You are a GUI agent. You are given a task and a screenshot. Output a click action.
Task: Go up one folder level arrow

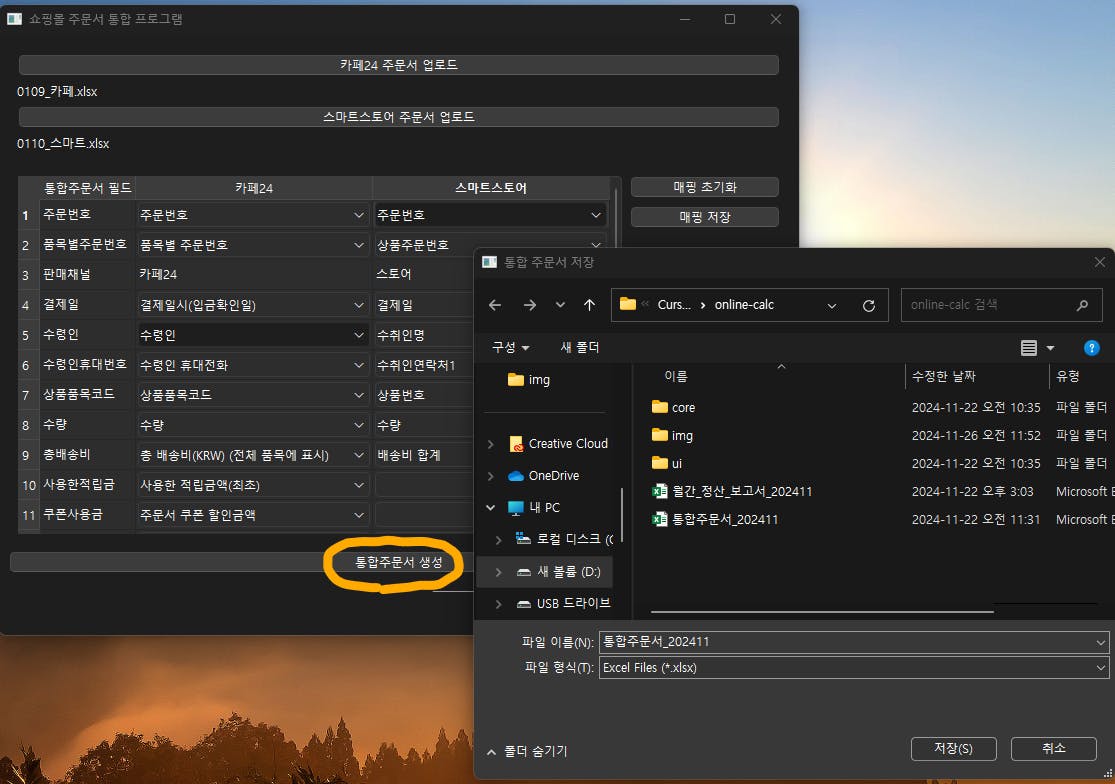(589, 305)
